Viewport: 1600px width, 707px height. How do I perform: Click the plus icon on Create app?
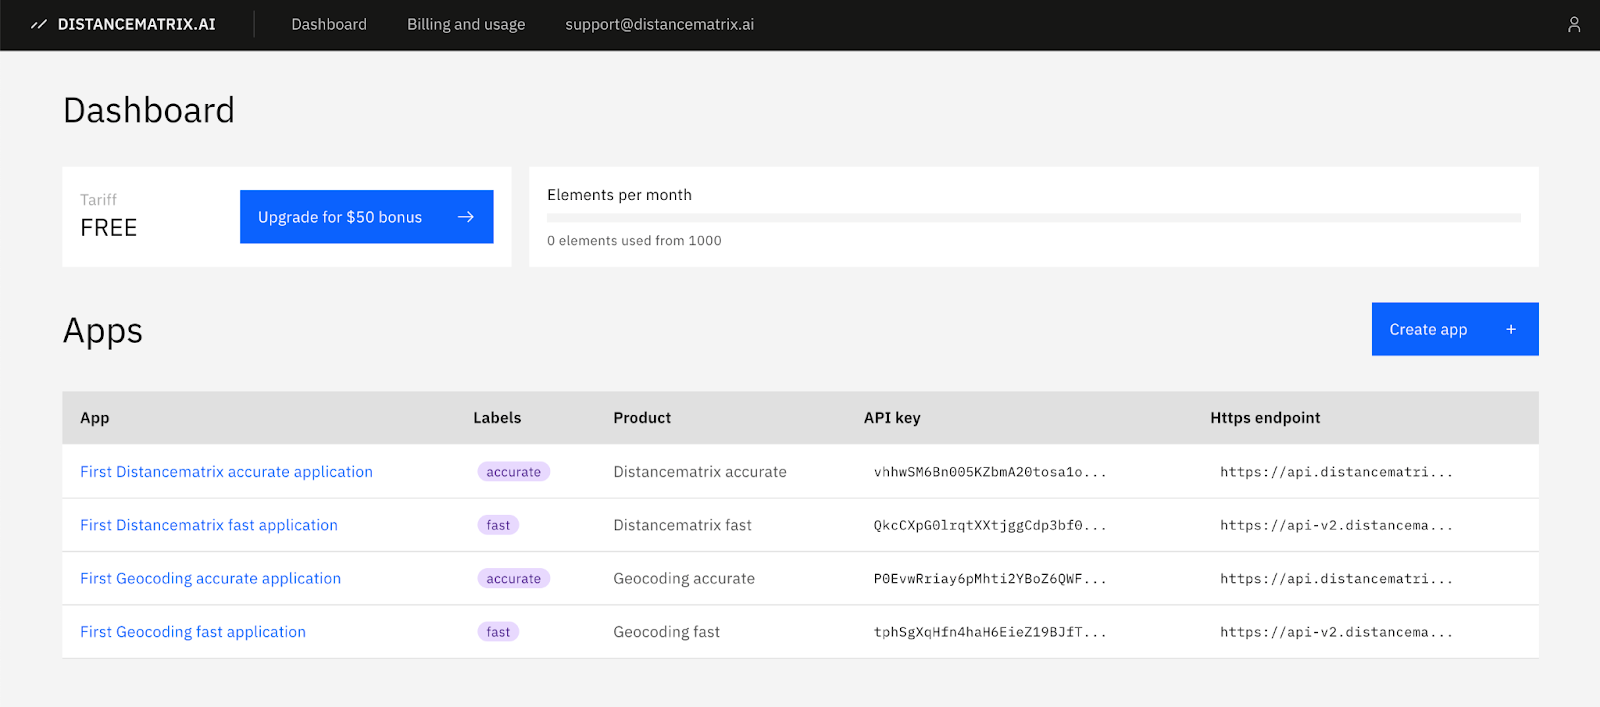(1511, 329)
